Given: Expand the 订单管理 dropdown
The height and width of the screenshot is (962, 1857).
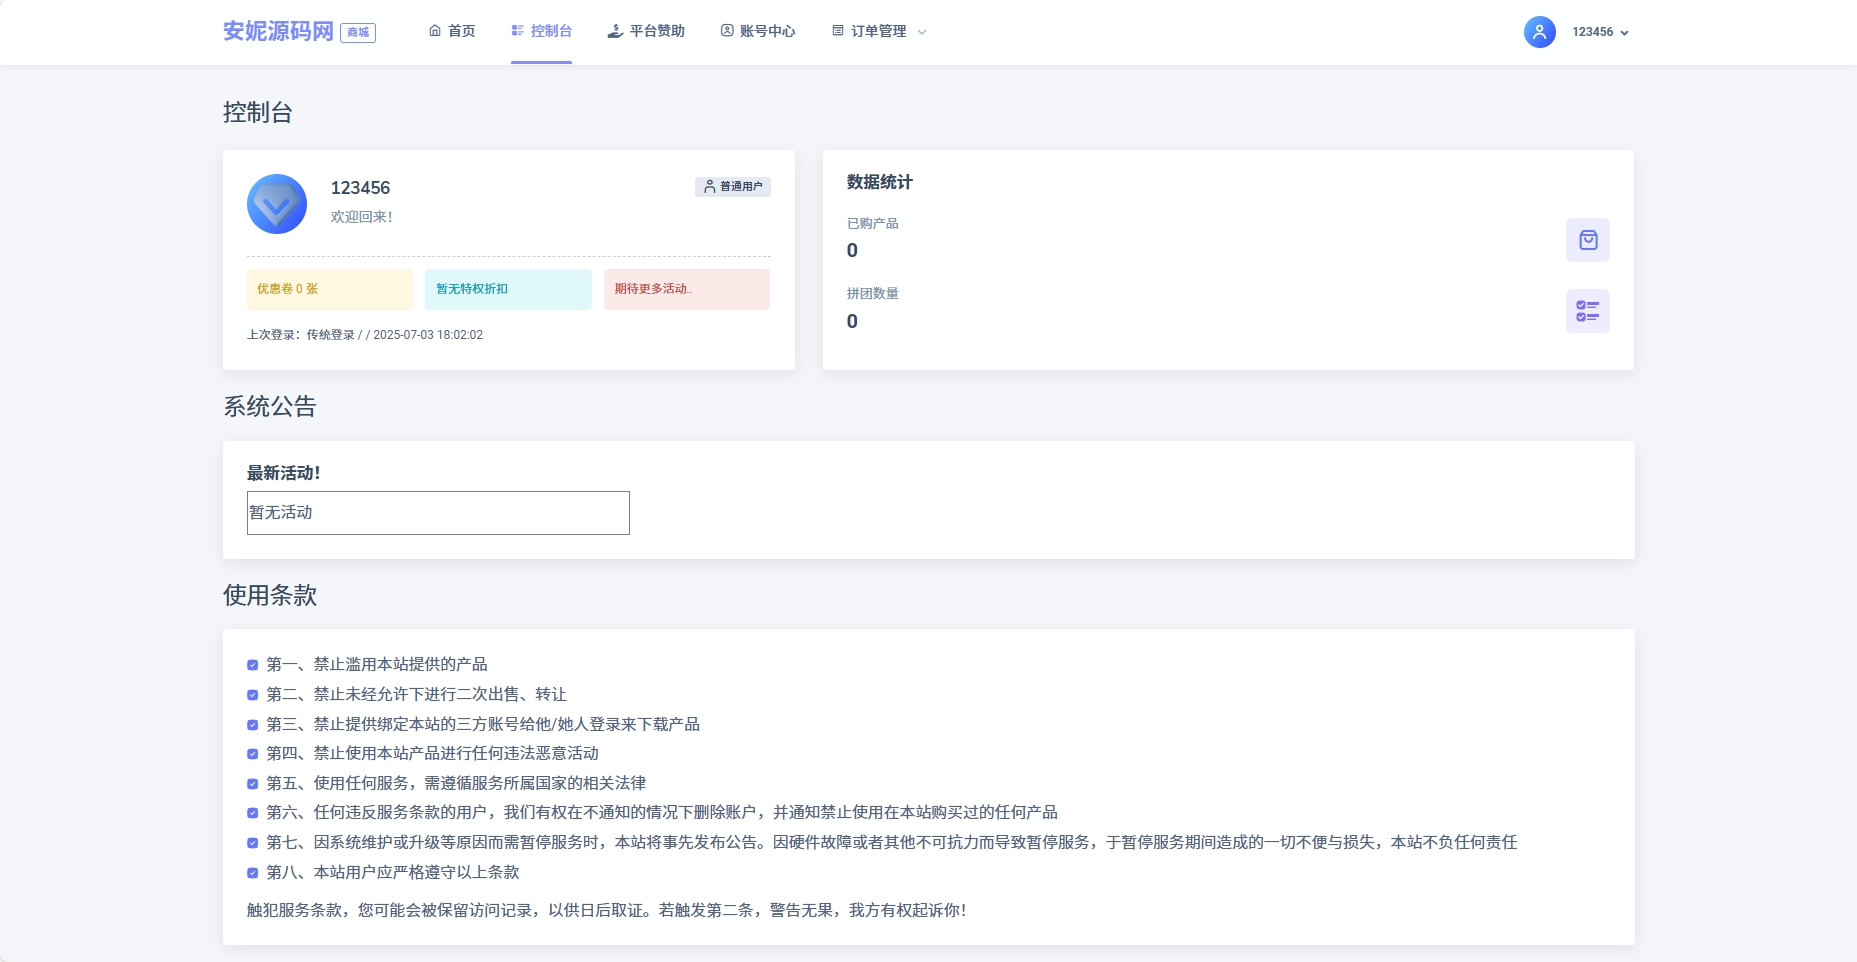Looking at the screenshot, I should point(922,31).
